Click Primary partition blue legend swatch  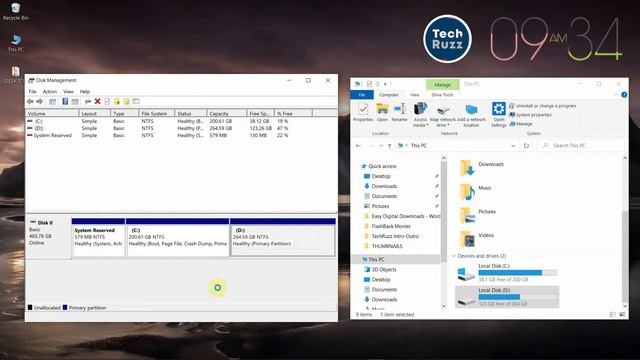point(65,307)
